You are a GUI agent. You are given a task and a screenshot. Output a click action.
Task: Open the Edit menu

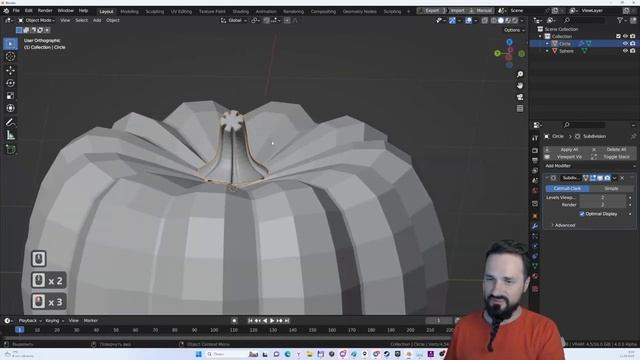pos(29,11)
